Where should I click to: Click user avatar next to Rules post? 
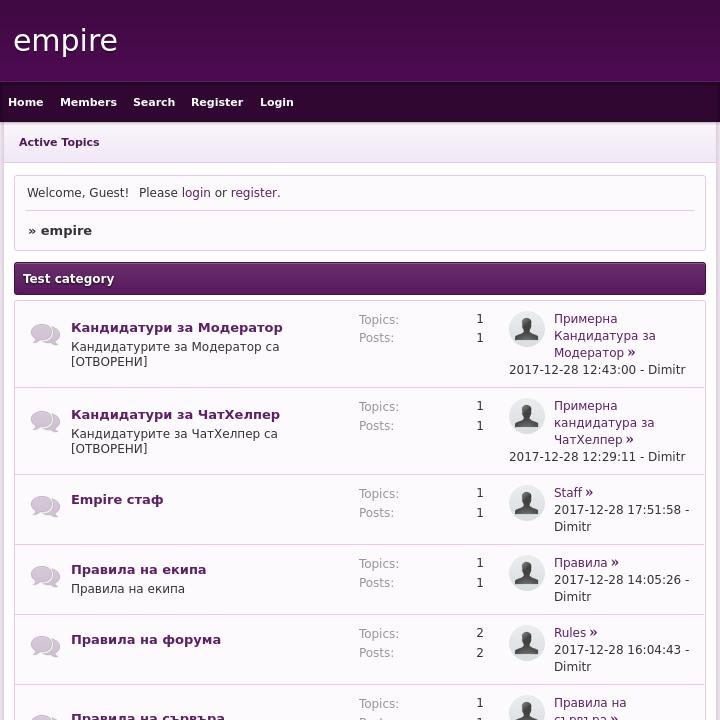coord(527,643)
